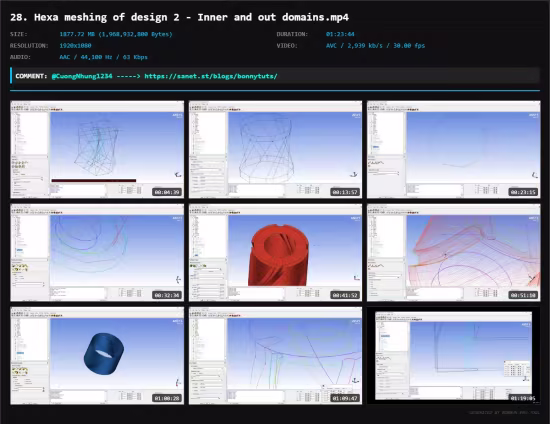Select the thumbnail stamped 00:13:57
The image size is (550, 424).
pyautogui.click(x=275, y=149)
